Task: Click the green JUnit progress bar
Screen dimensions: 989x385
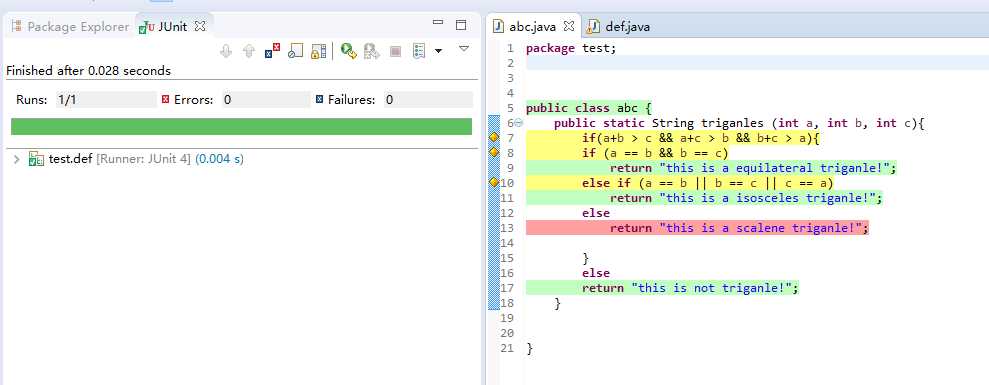Action: (x=242, y=126)
